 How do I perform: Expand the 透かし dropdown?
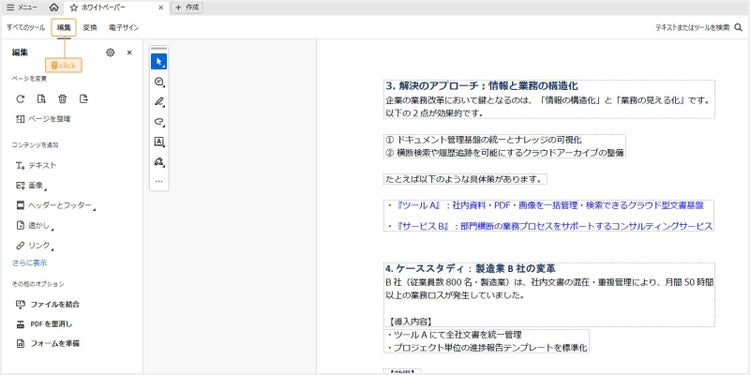34,225
